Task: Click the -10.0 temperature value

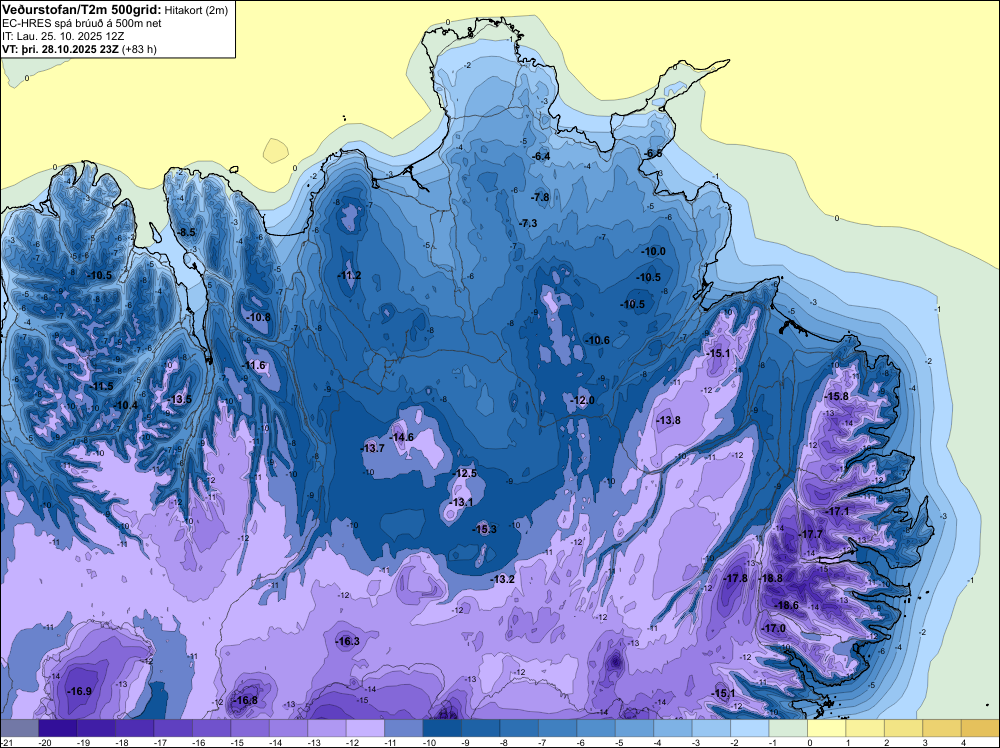Action: point(654,252)
